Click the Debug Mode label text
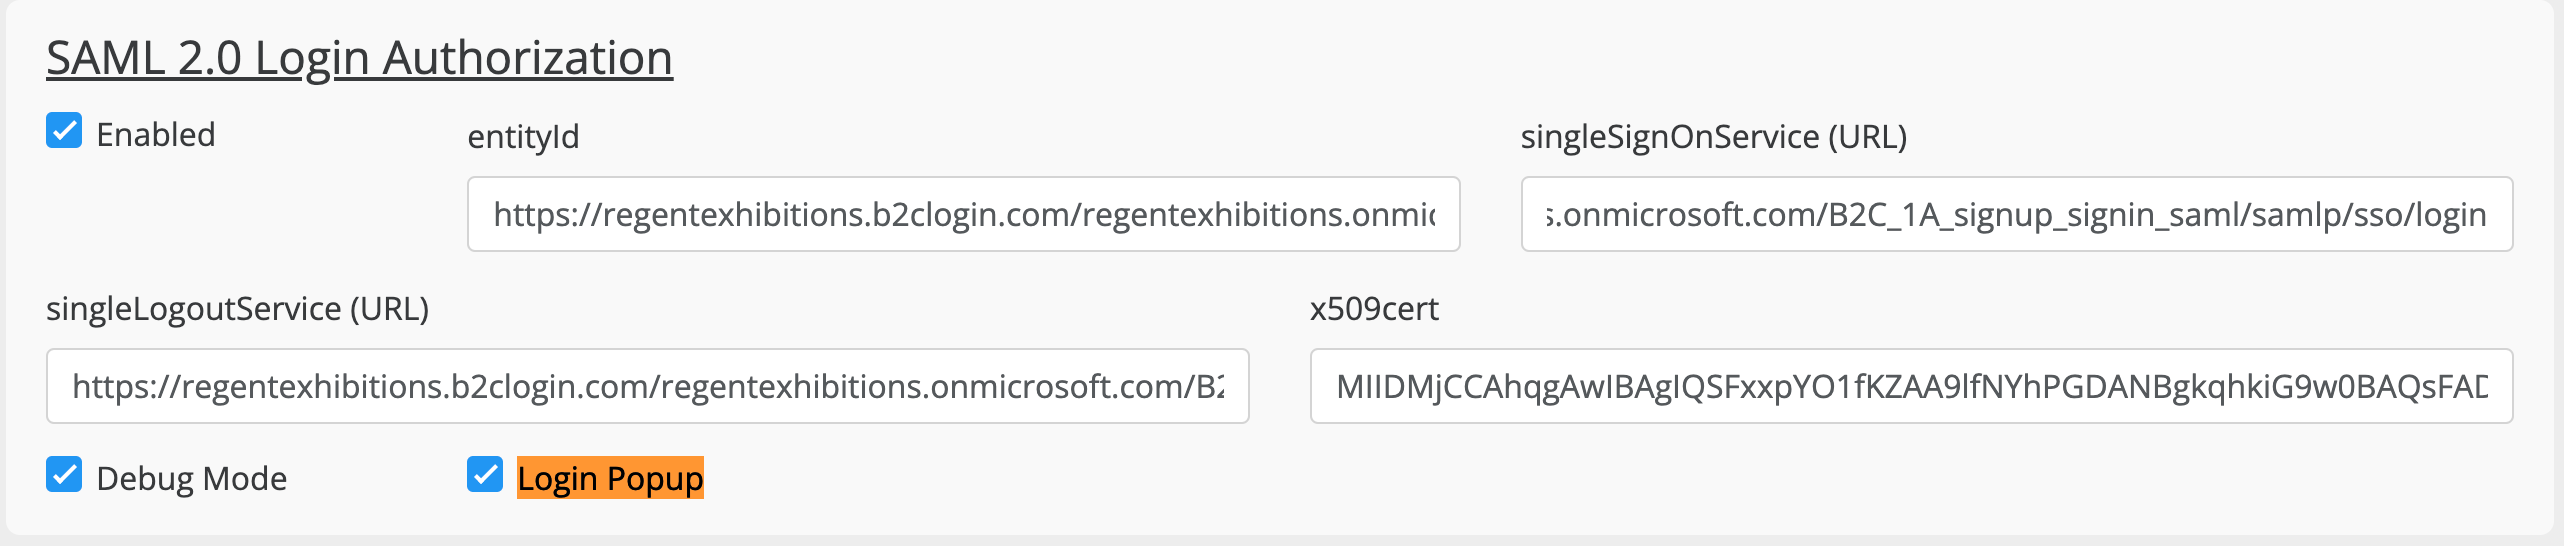The width and height of the screenshot is (2564, 546). click(192, 478)
